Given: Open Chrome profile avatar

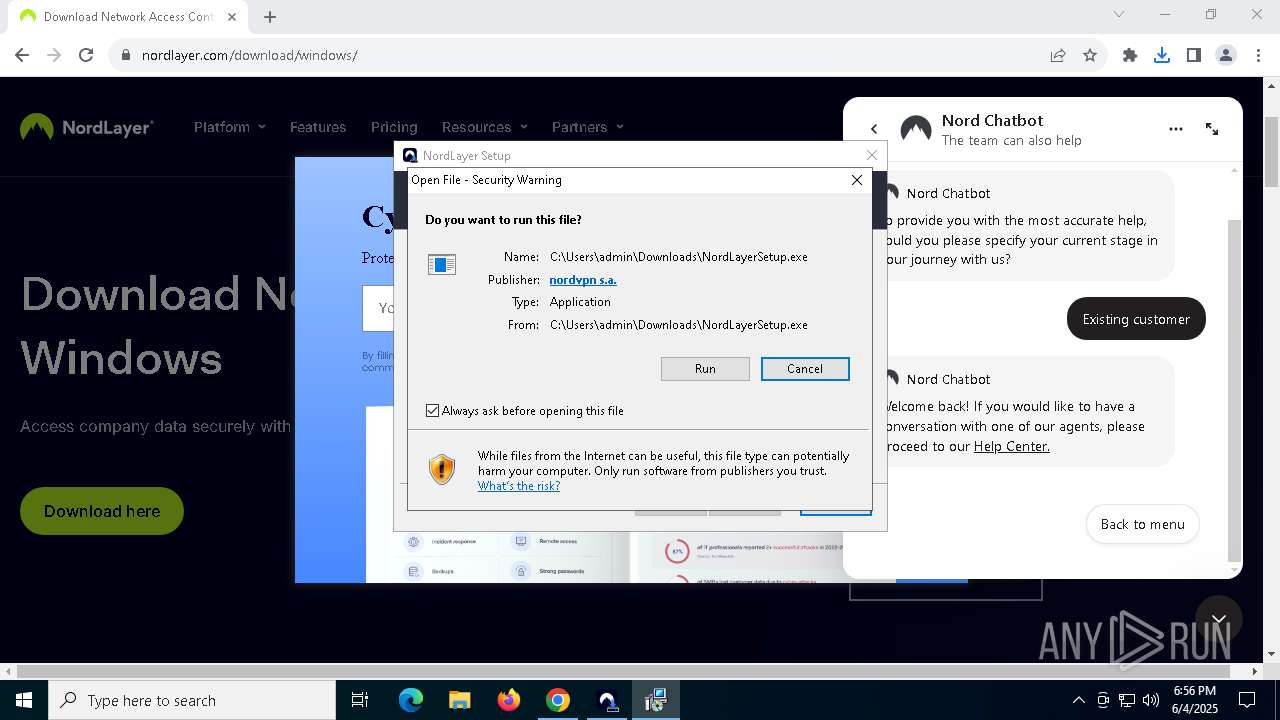Looking at the screenshot, I should pyautogui.click(x=1226, y=55).
